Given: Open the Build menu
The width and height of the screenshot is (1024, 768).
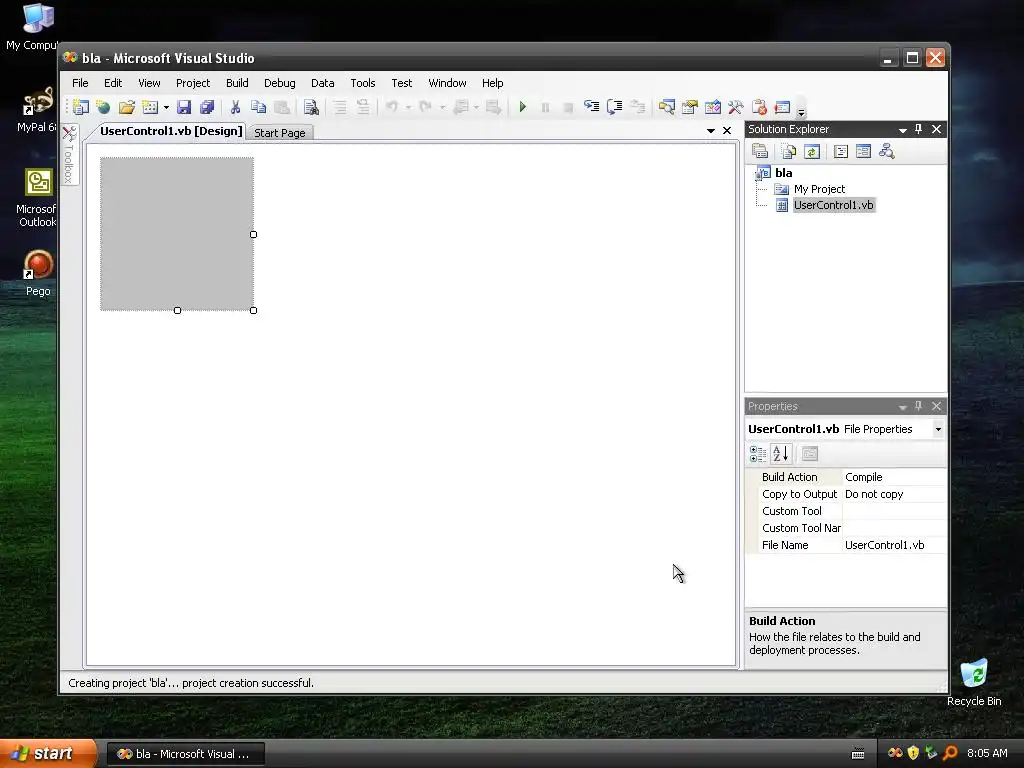Looking at the screenshot, I should click(x=237, y=83).
